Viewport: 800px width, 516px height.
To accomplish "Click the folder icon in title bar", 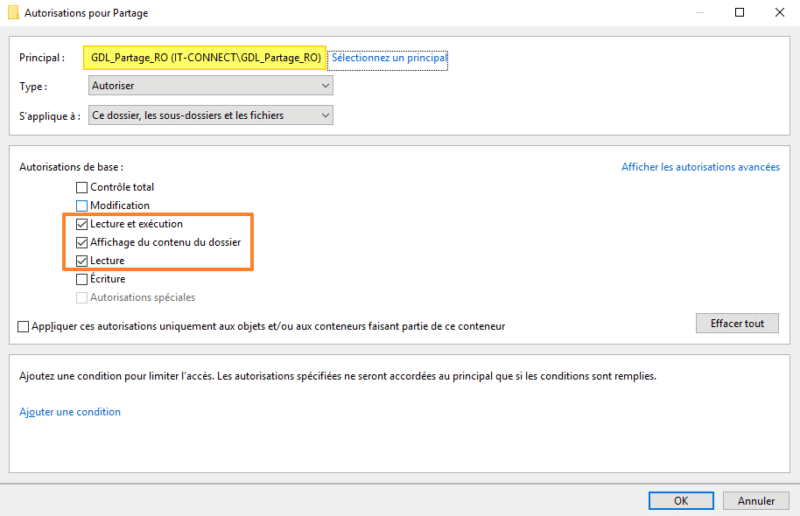I will (14, 12).
